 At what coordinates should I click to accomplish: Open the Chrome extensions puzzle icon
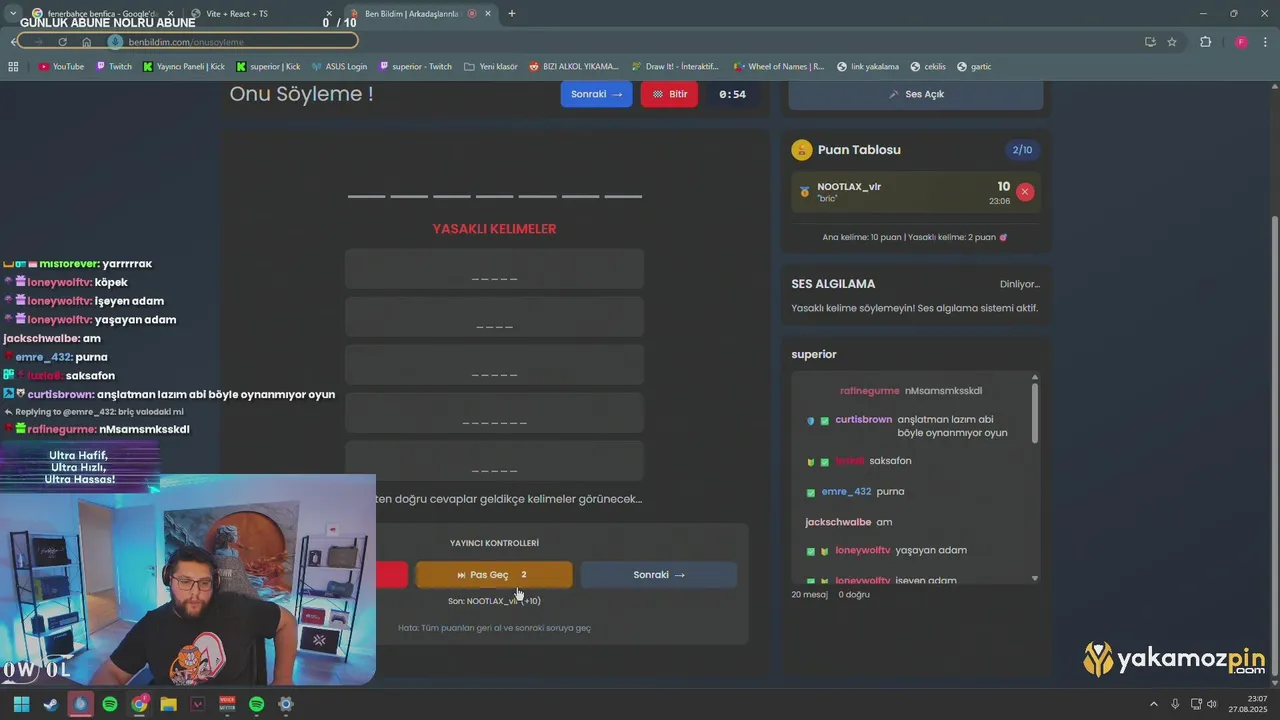(1205, 42)
